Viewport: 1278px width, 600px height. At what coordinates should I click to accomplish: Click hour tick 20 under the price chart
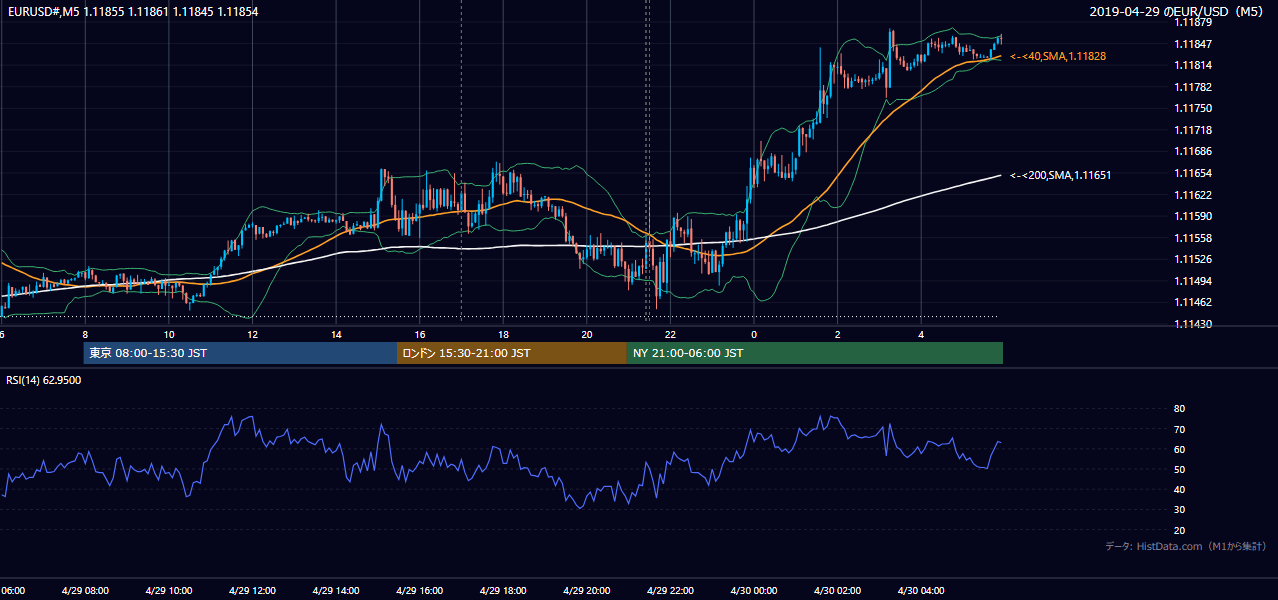coord(587,334)
